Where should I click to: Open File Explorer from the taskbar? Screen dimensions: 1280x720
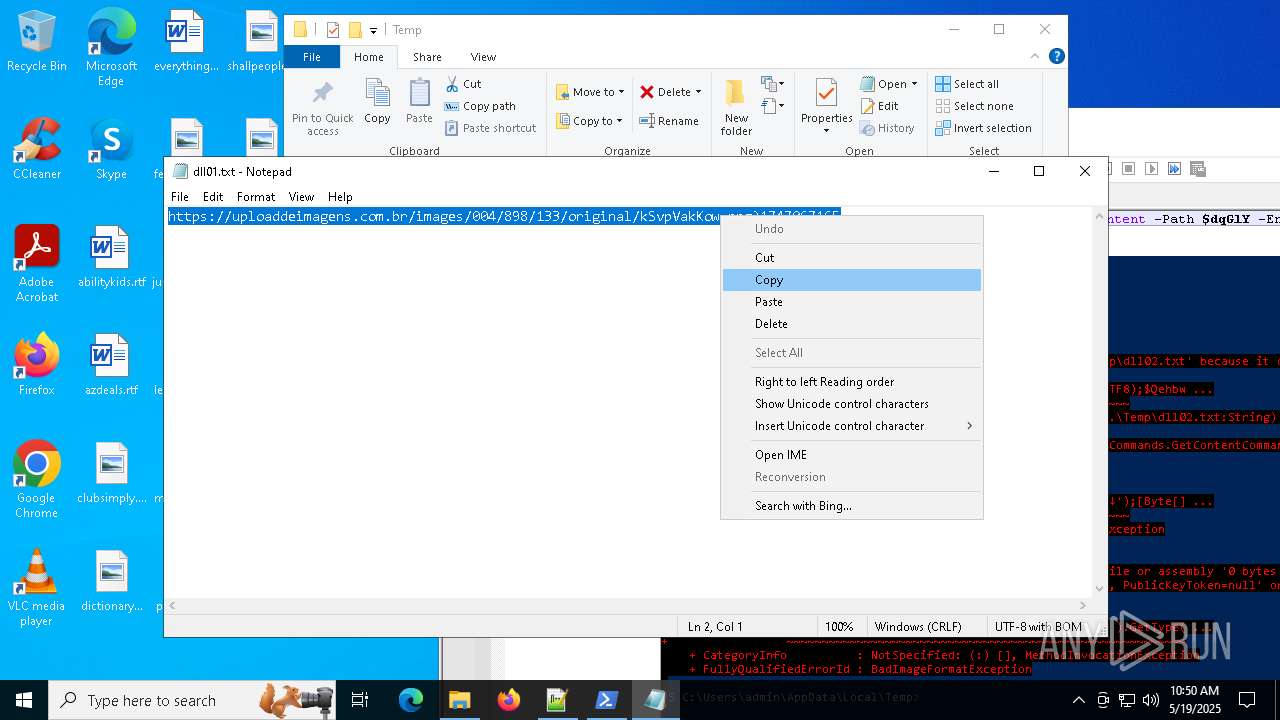click(460, 700)
